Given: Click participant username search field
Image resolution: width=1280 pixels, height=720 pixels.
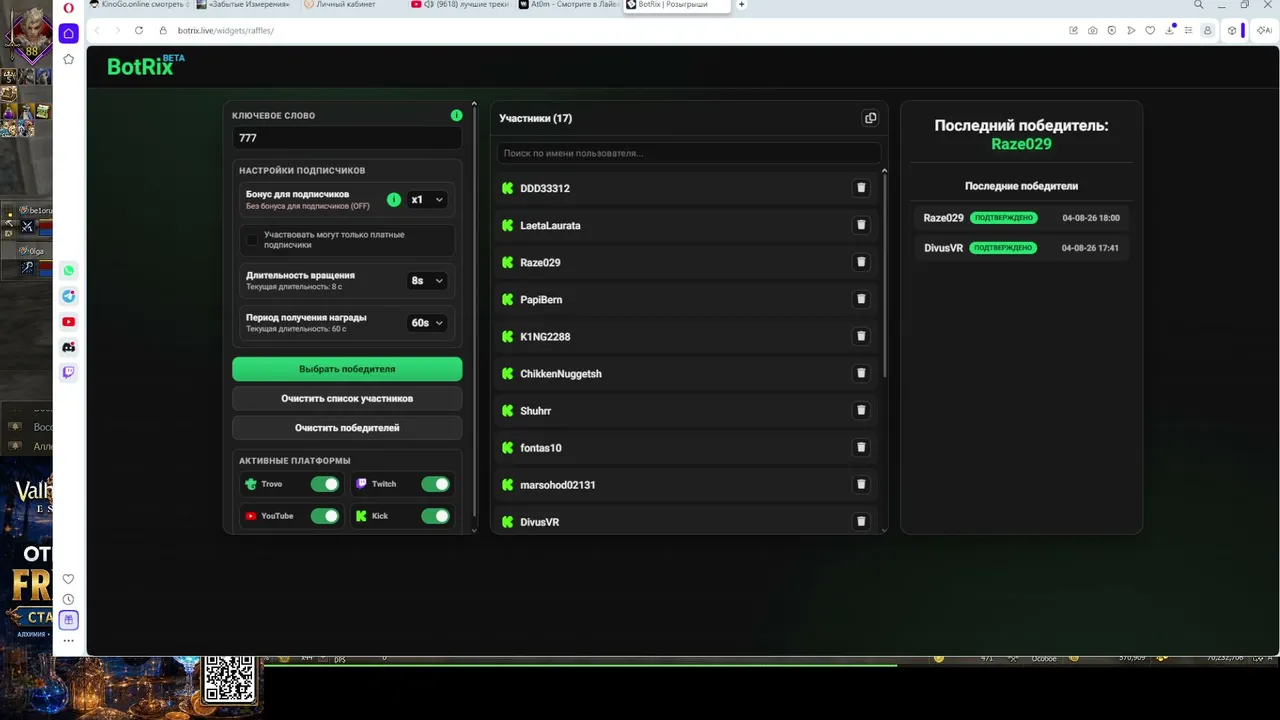Looking at the screenshot, I should click(689, 153).
